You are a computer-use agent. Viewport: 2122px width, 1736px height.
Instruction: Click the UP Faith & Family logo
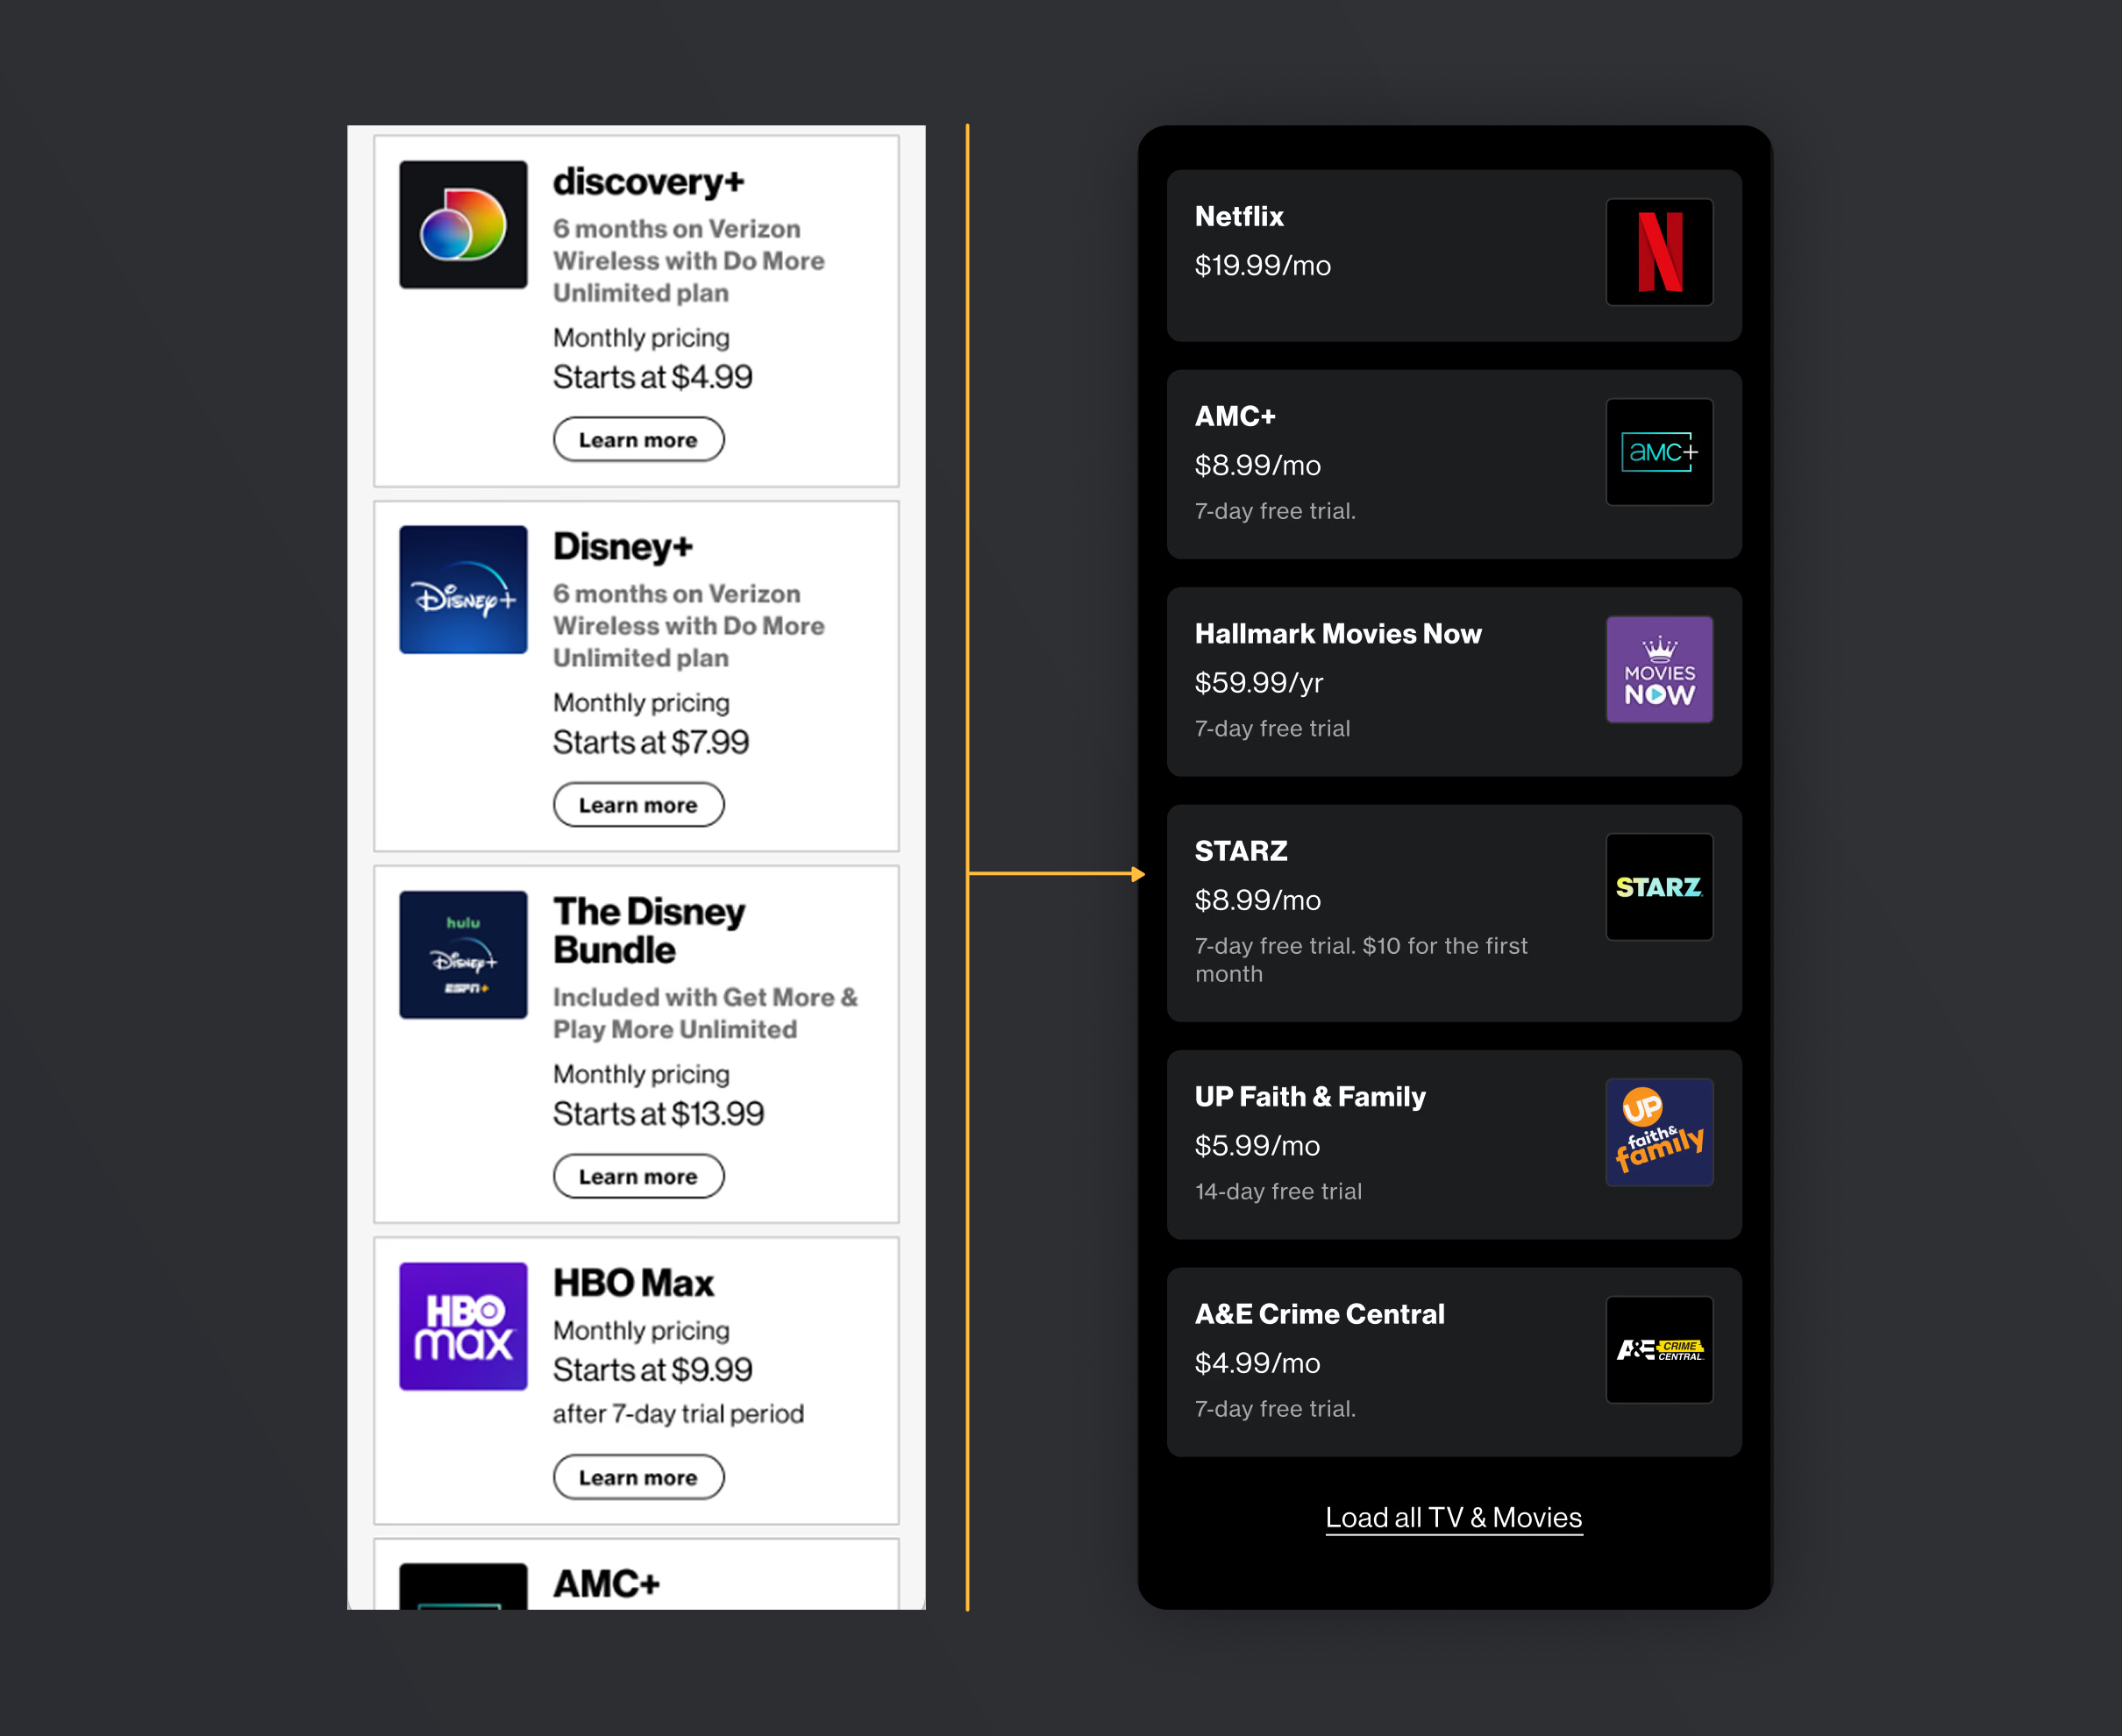click(1659, 1132)
